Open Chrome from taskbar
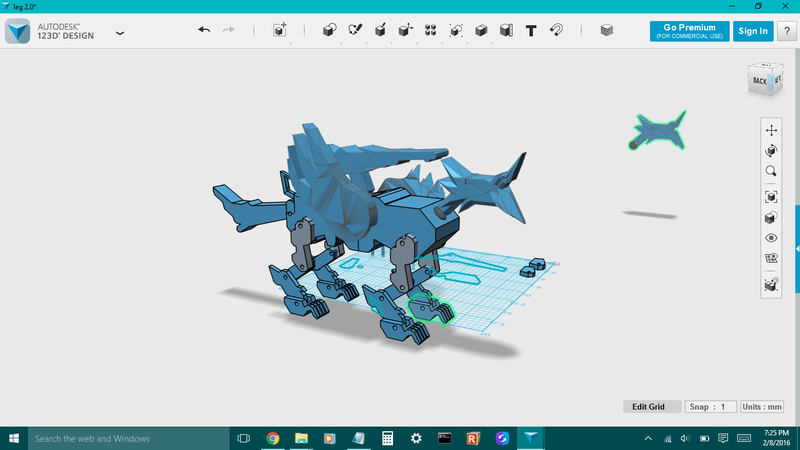The height and width of the screenshot is (450, 800). [x=273, y=438]
